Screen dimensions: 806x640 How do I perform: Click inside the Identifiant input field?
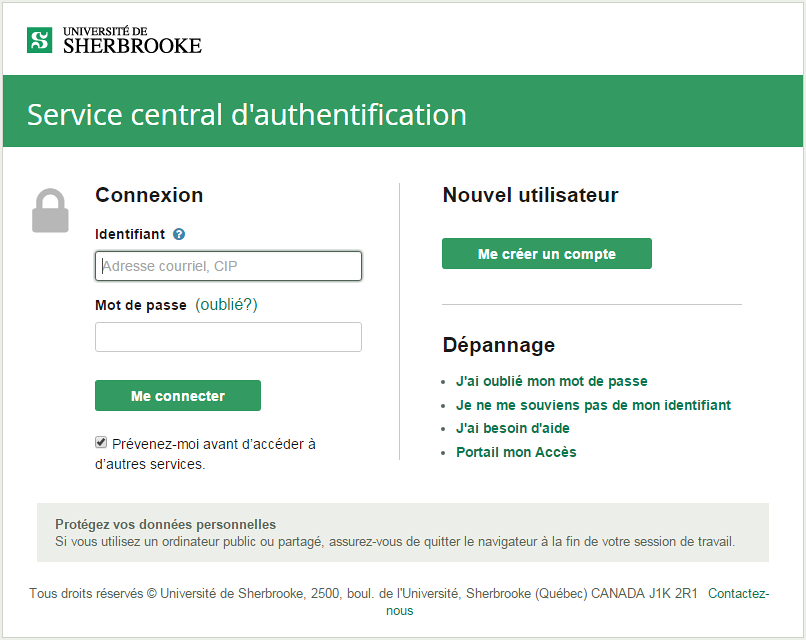[x=228, y=265]
